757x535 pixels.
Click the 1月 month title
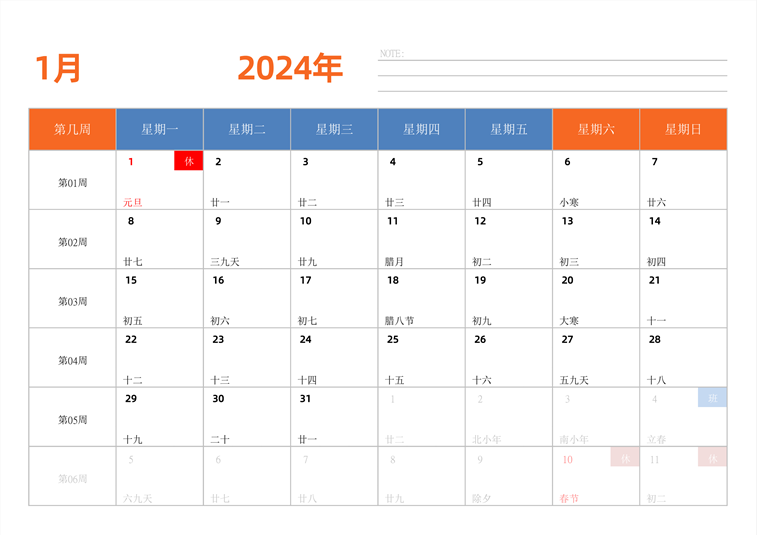coord(58,68)
